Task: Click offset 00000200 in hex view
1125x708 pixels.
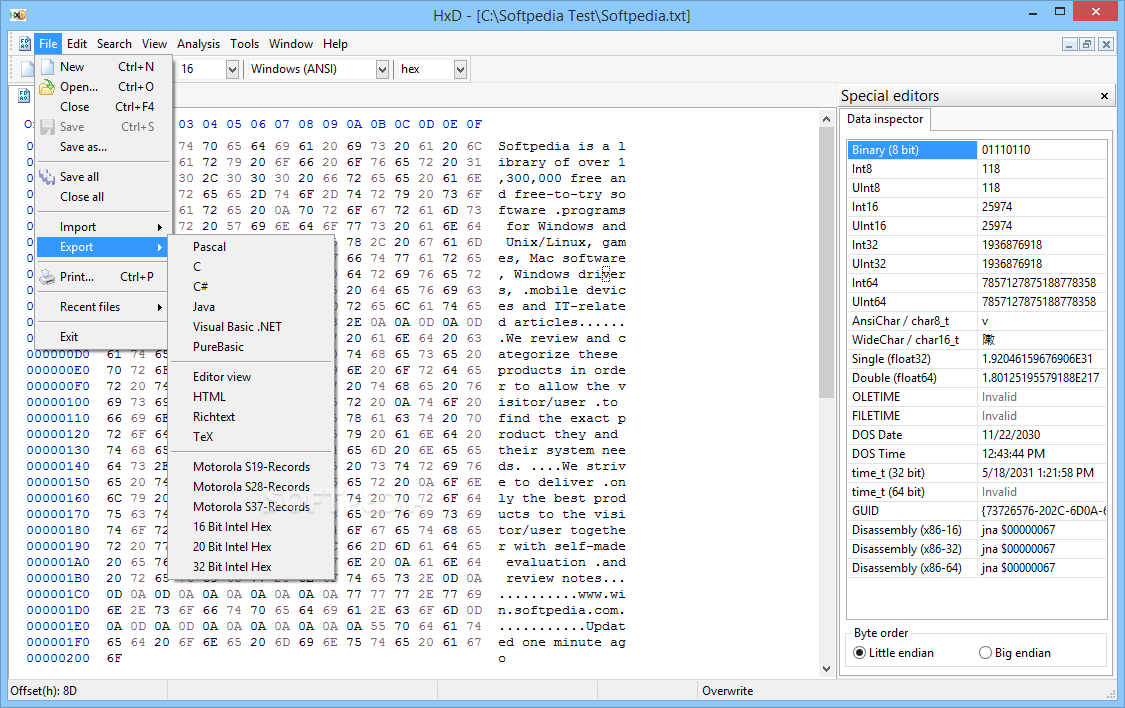Action: [x=58, y=659]
